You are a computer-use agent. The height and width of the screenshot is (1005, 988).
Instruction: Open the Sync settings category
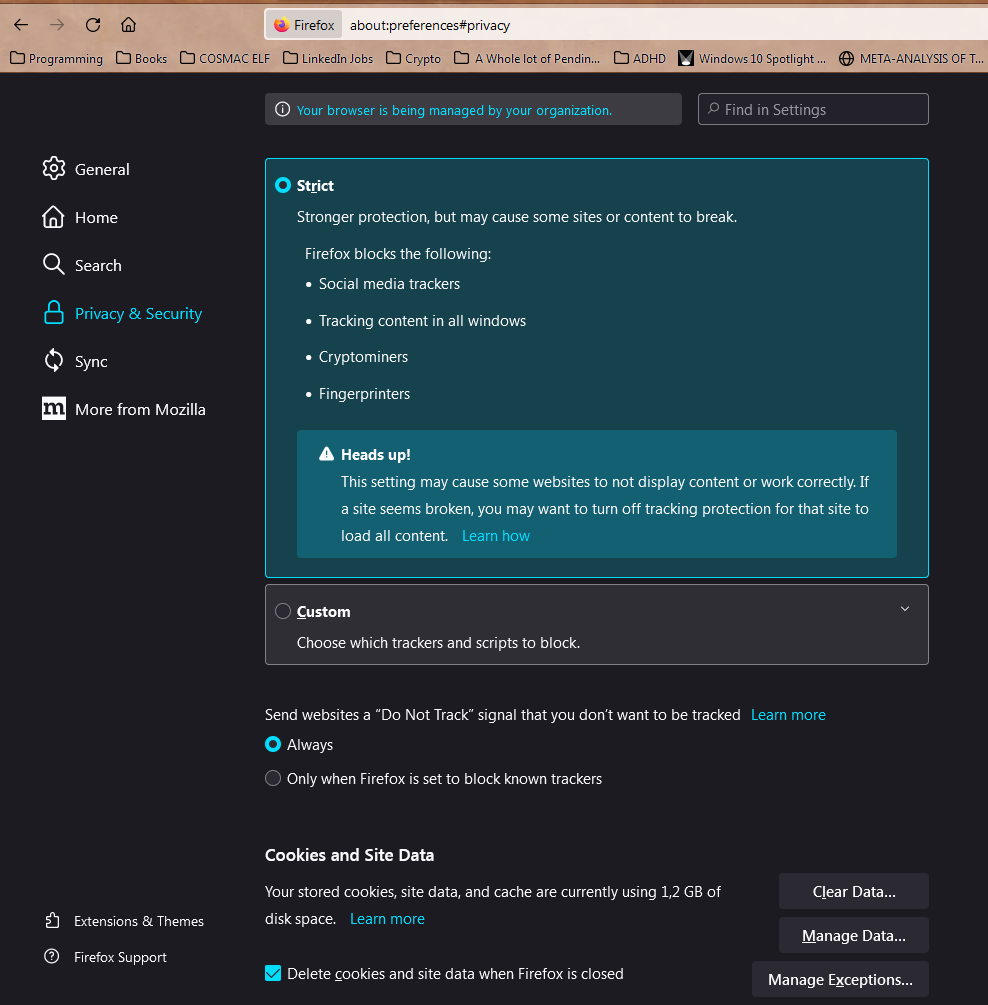pyautogui.click(x=75, y=361)
